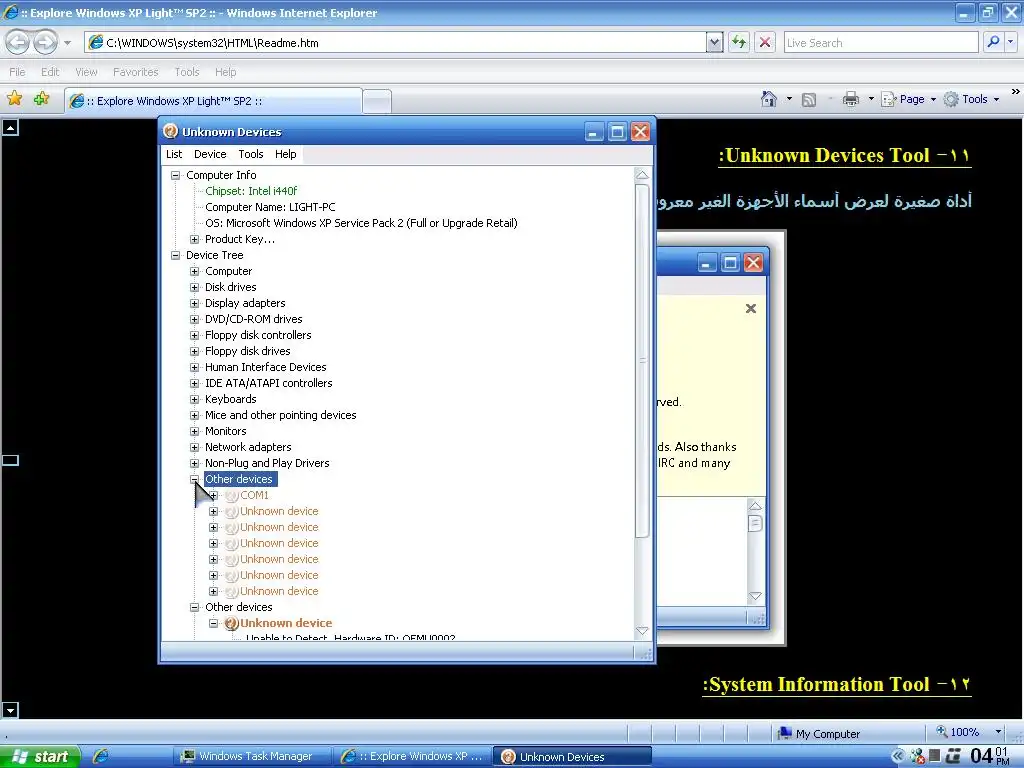Collapse the Device Tree node
The image size is (1024, 768).
(175, 255)
